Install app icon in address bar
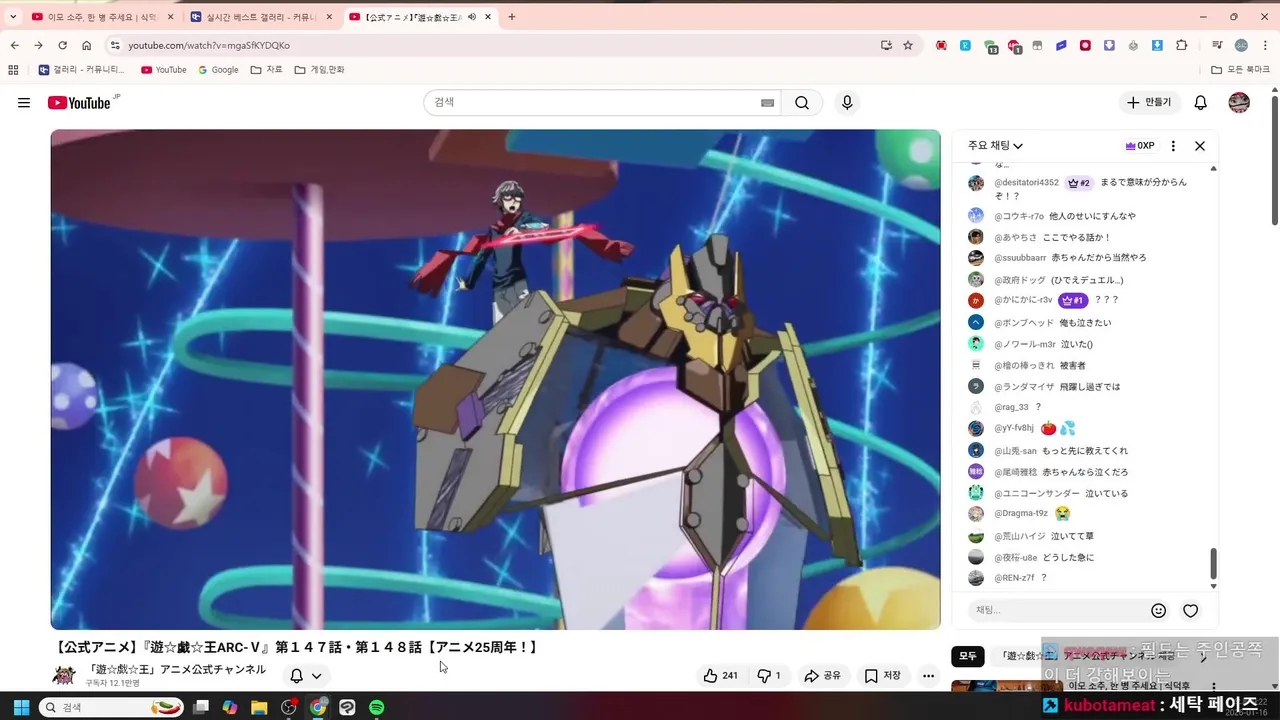 886,45
